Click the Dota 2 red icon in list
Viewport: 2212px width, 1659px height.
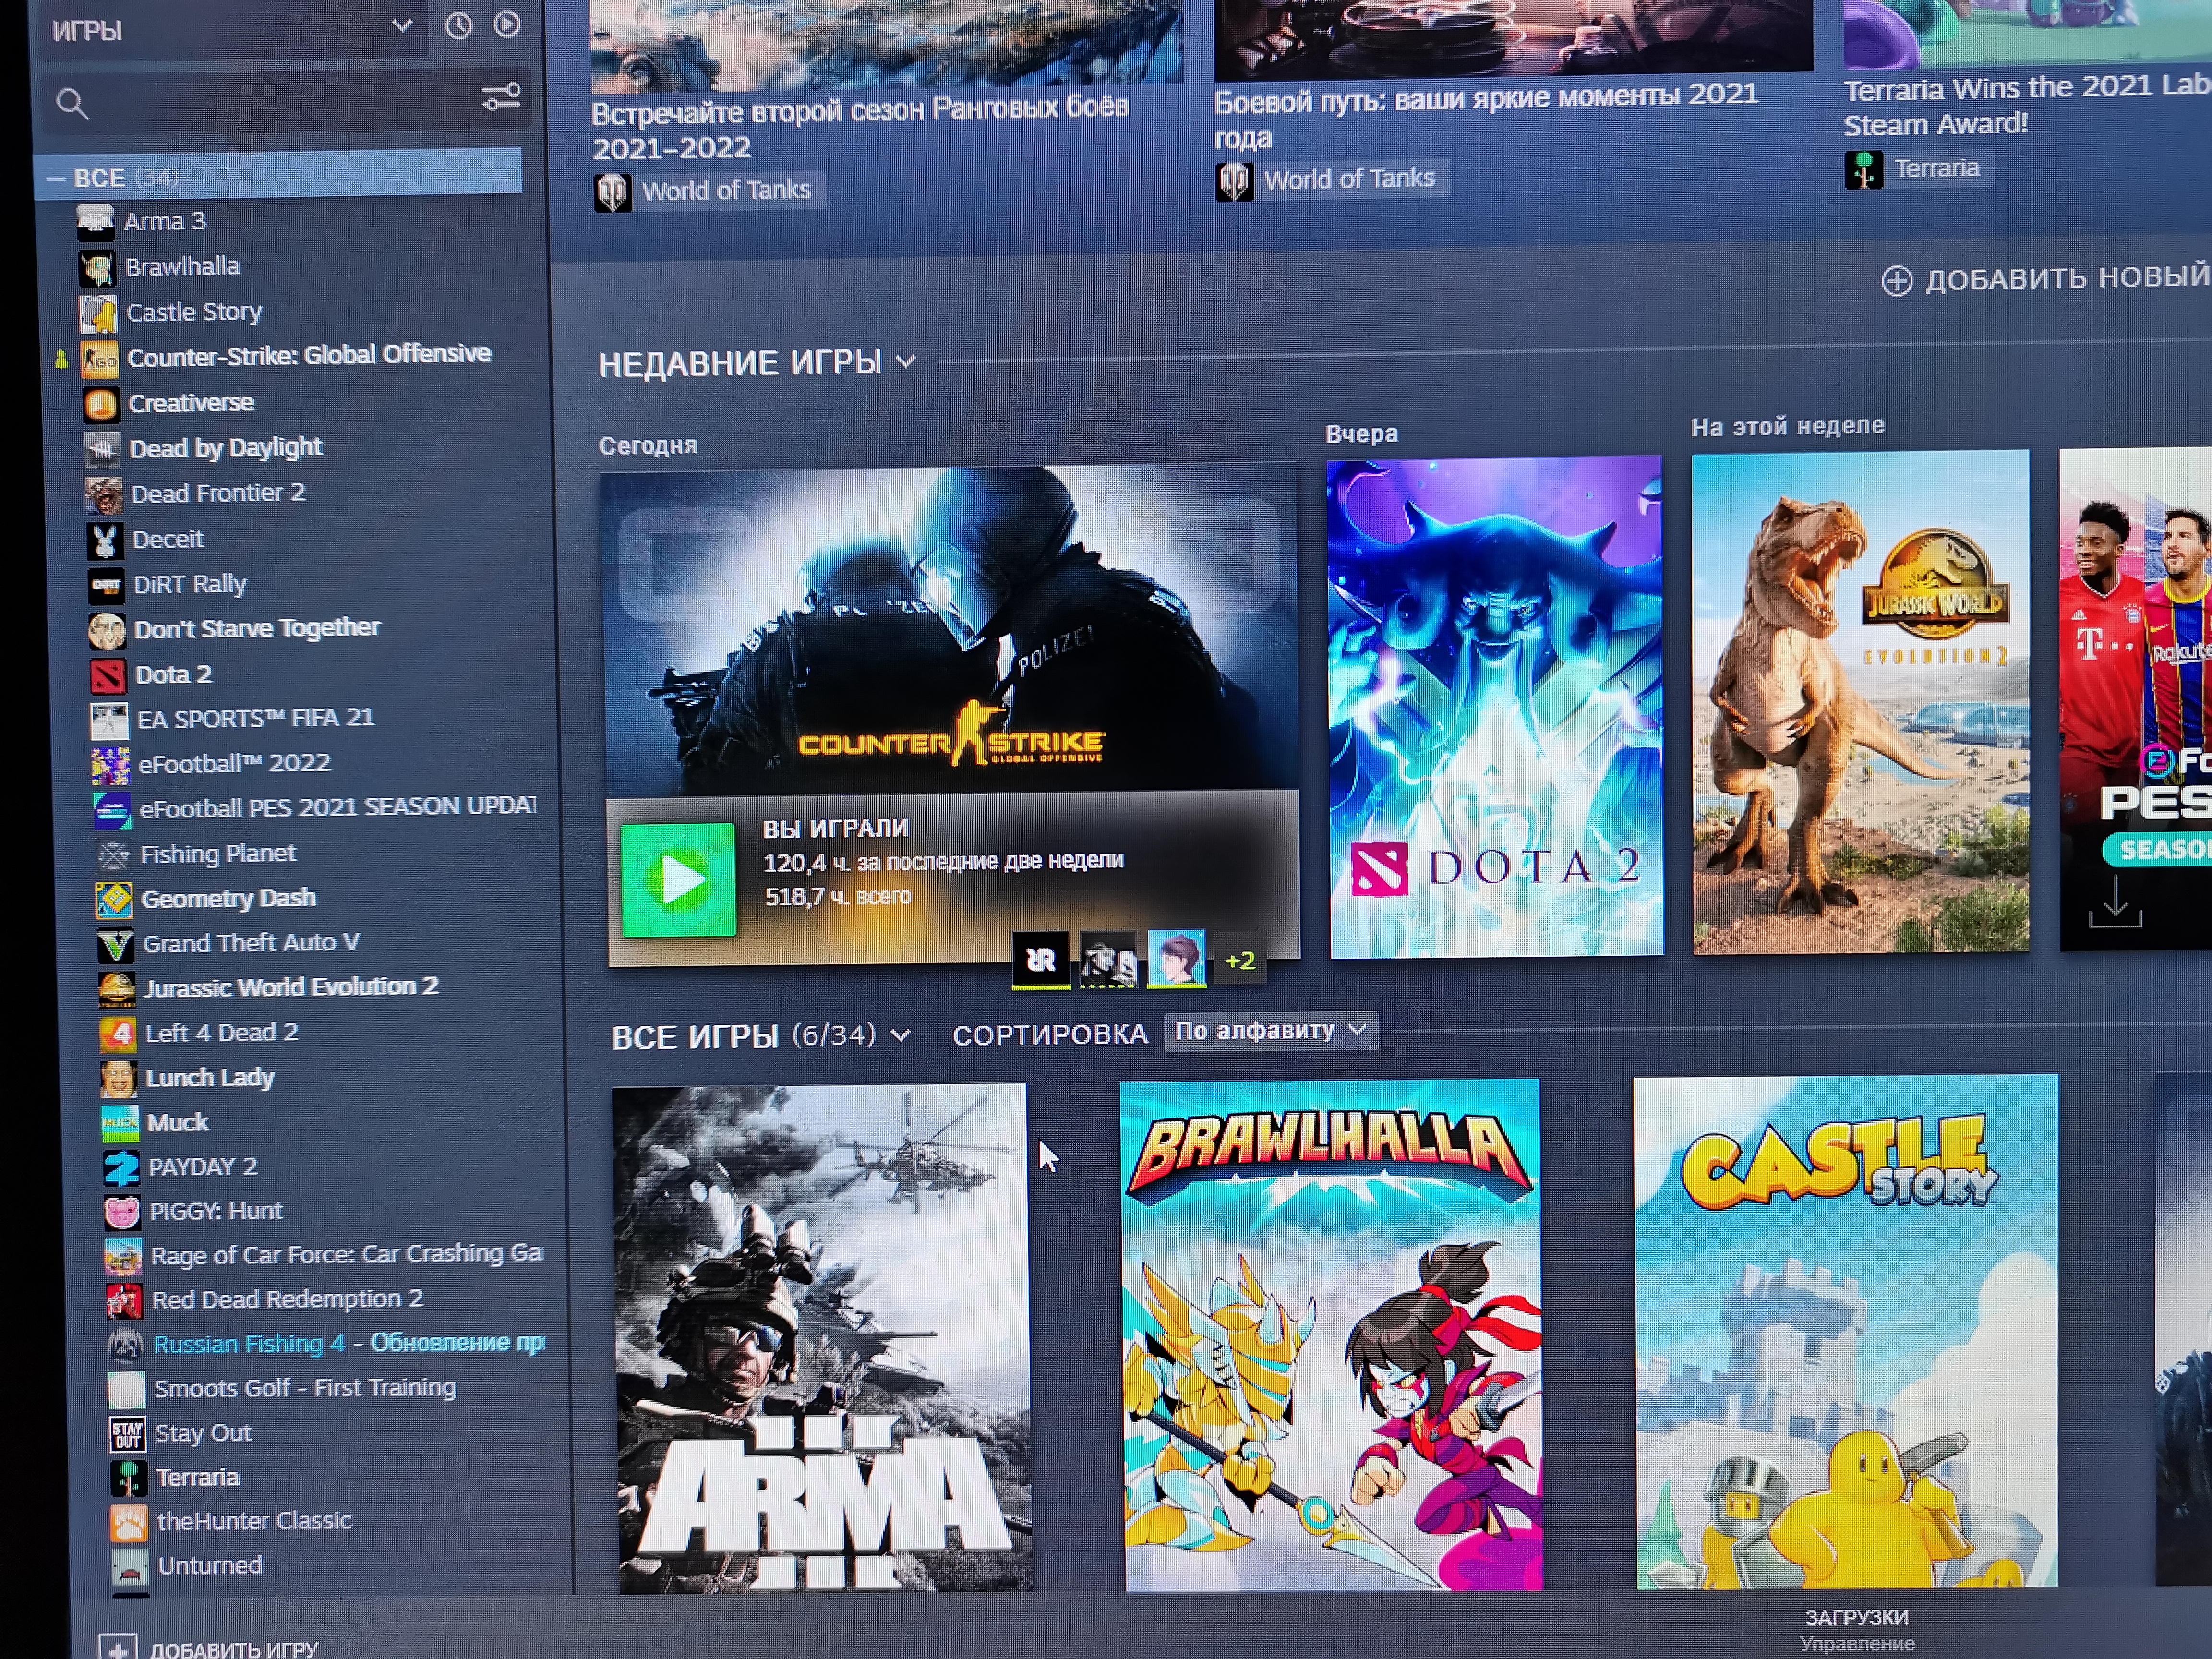point(108,676)
